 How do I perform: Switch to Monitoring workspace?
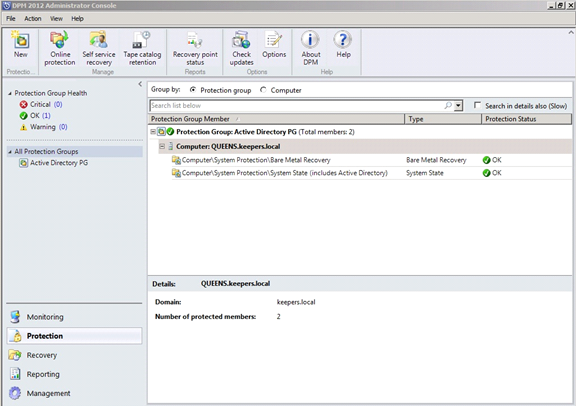(x=74, y=317)
